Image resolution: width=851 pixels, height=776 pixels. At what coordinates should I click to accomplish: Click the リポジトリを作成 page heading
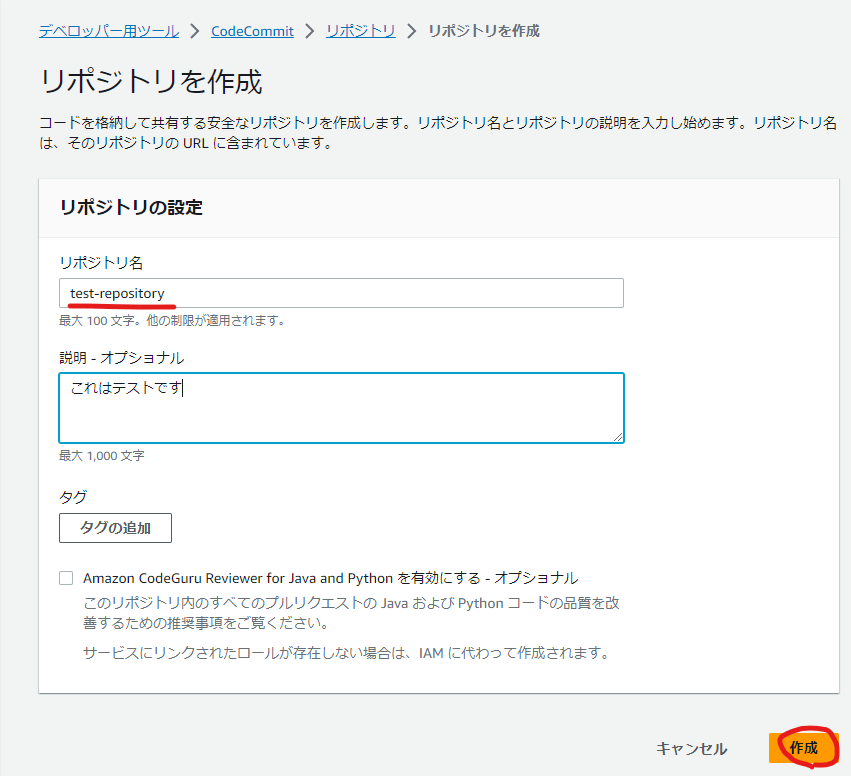click(151, 81)
